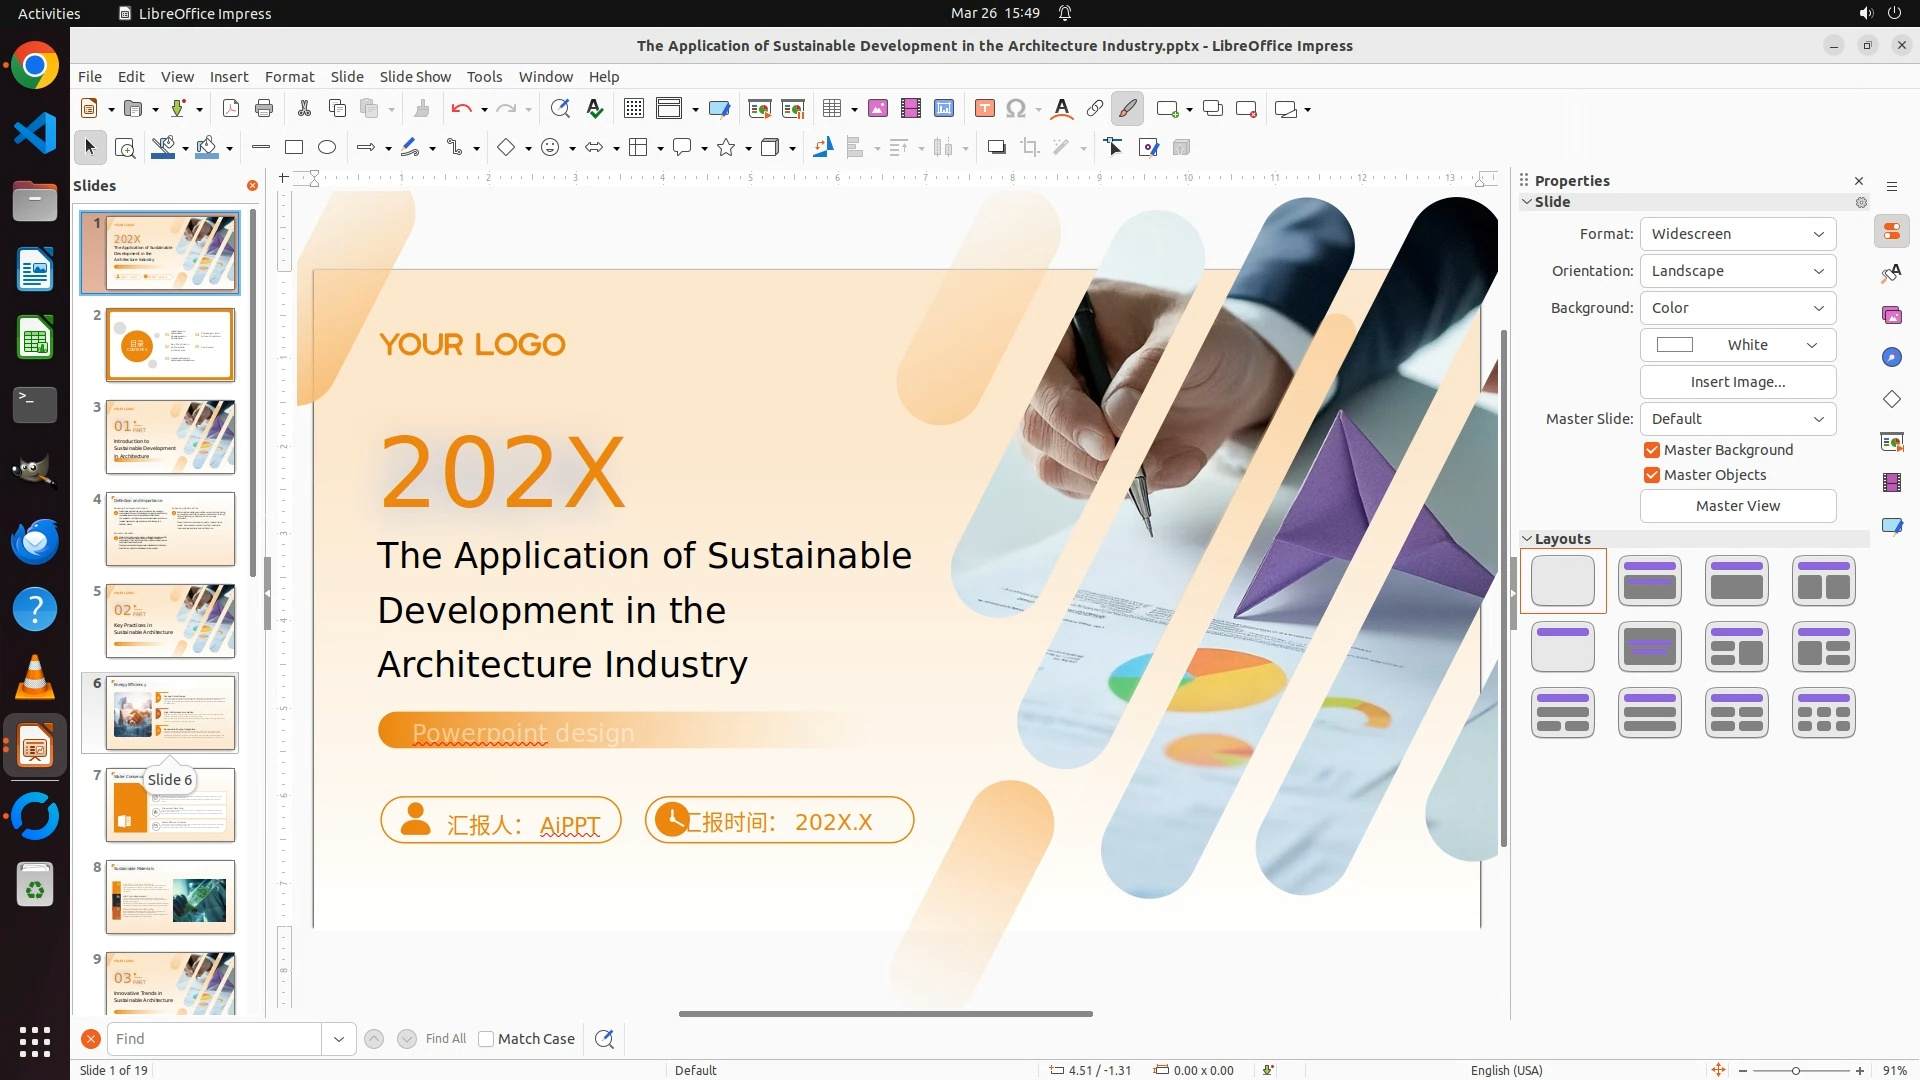
Task: Click the Print icon in toolbar
Action: click(264, 109)
